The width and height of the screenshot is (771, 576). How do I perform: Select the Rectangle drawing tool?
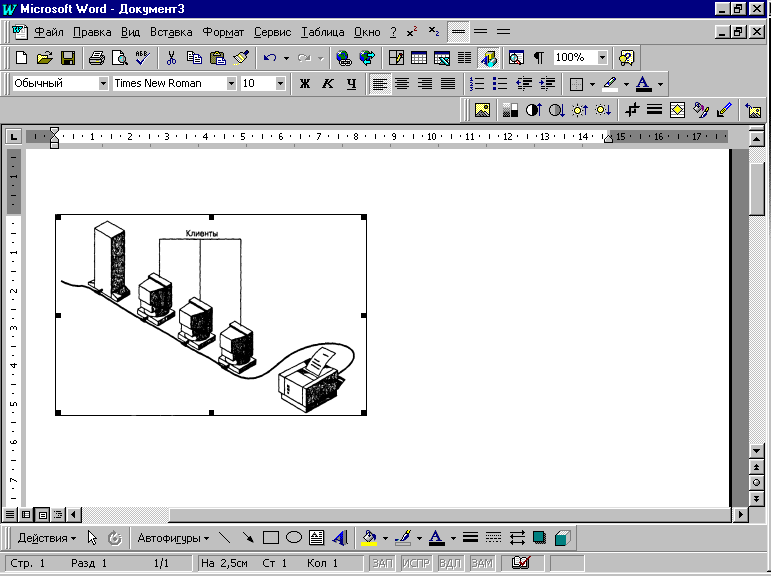click(270, 538)
